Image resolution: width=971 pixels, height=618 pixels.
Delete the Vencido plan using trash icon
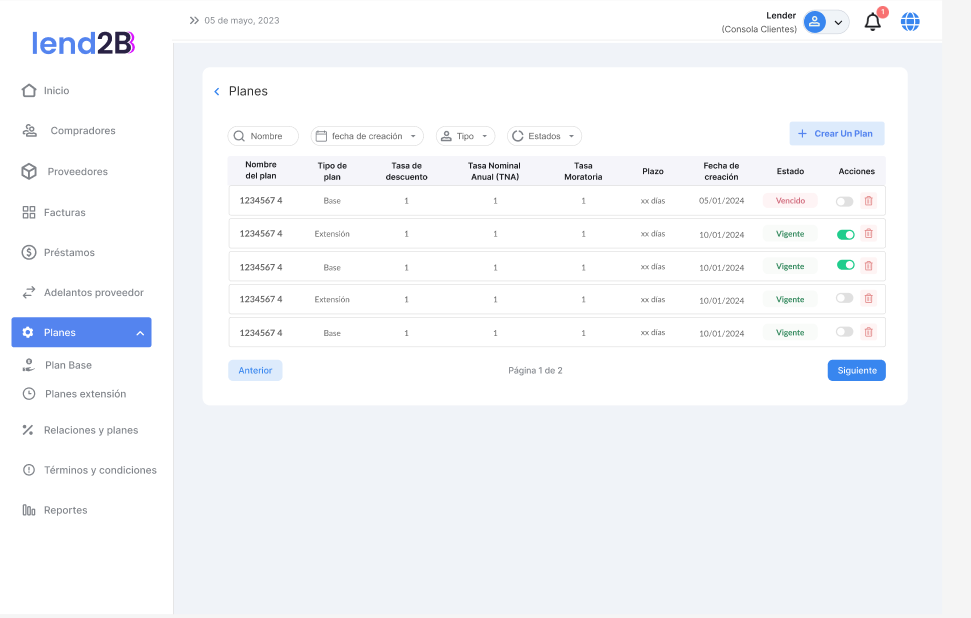pyautogui.click(x=868, y=201)
